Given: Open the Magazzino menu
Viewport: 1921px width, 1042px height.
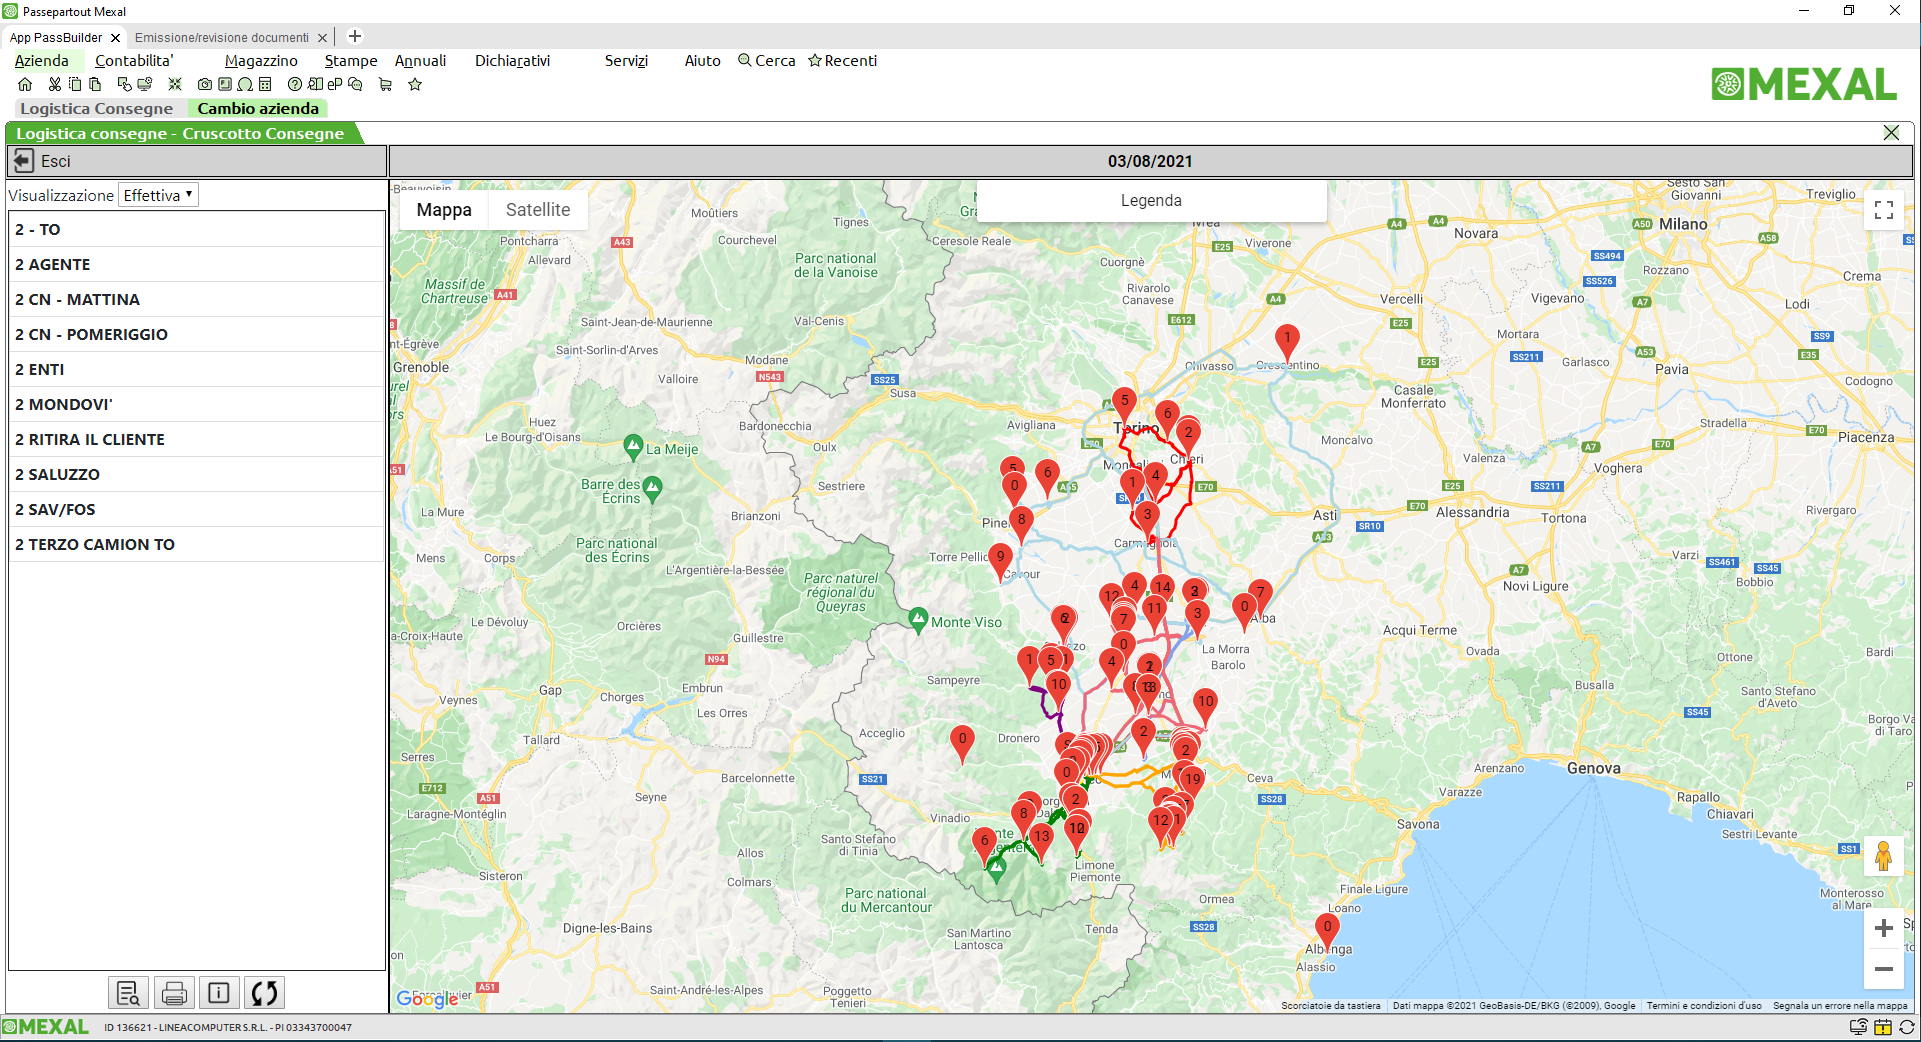Looking at the screenshot, I should pyautogui.click(x=261, y=61).
